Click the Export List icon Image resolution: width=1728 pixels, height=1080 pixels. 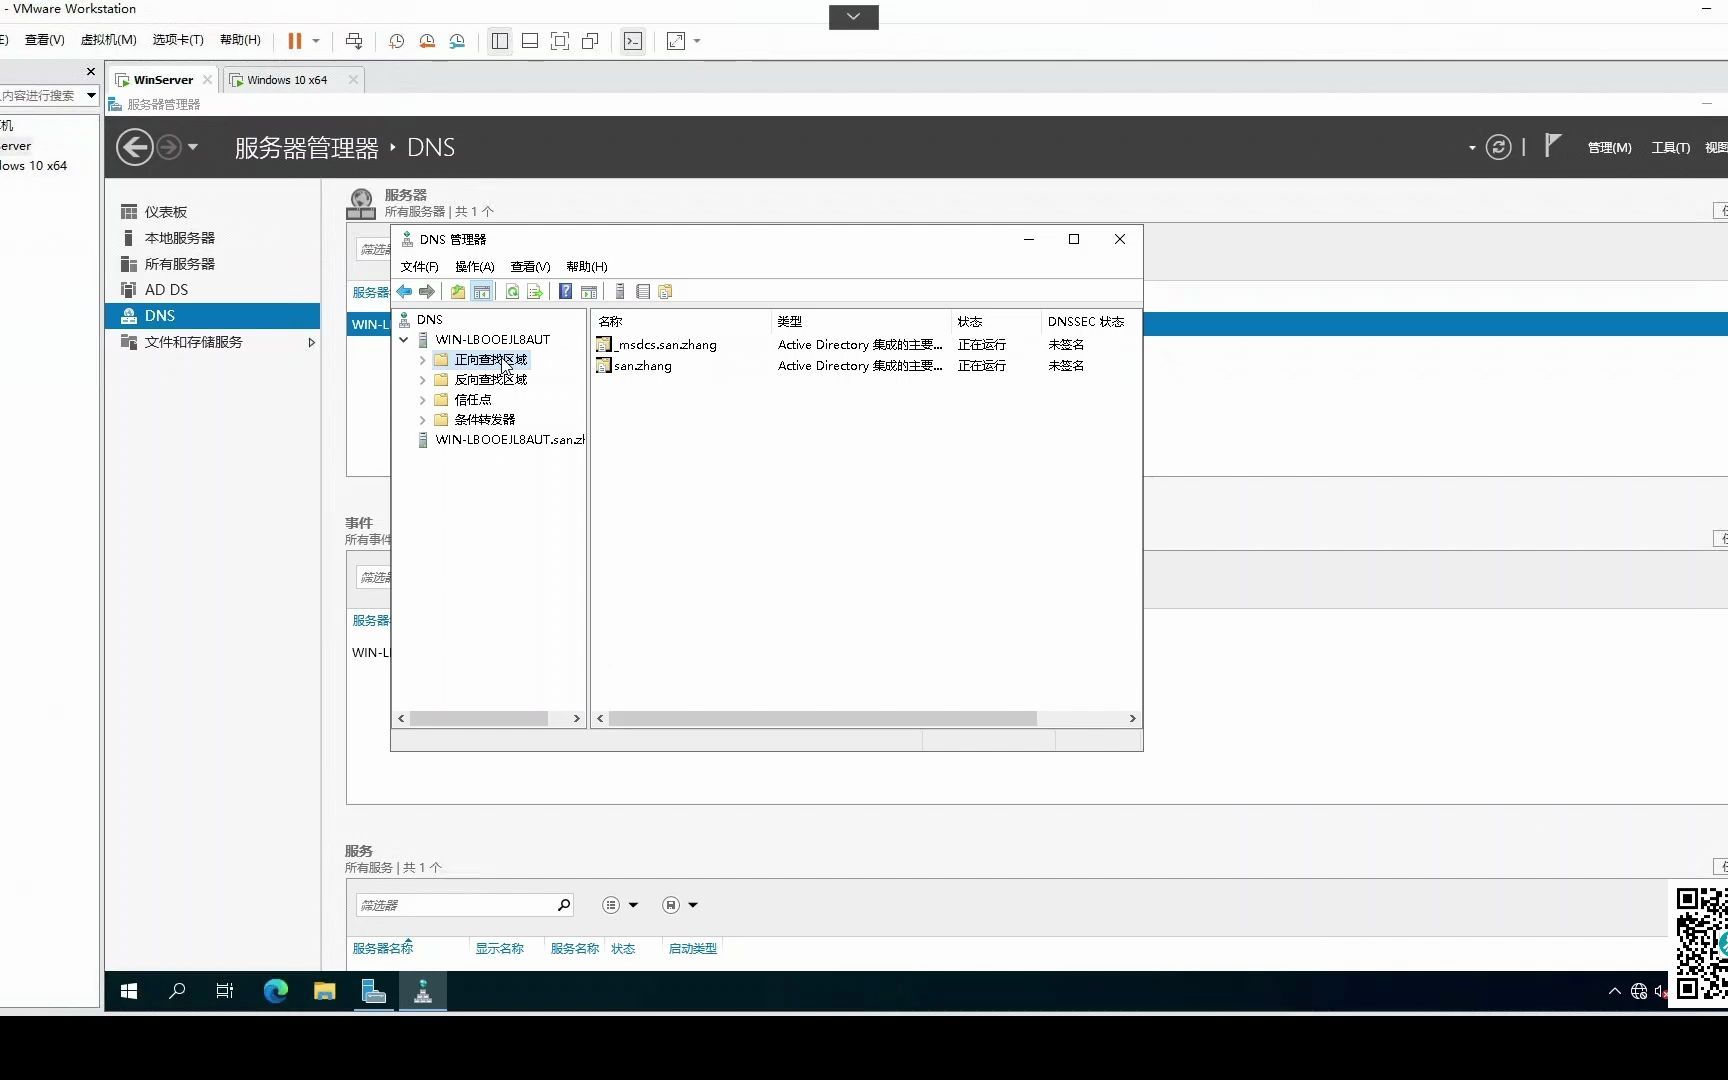535,291
